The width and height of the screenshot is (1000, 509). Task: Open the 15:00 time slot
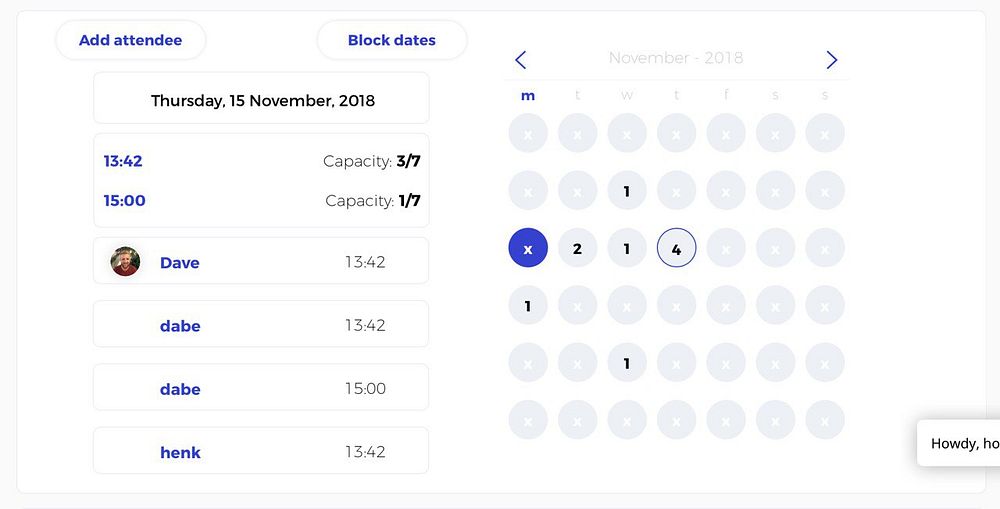125,200
